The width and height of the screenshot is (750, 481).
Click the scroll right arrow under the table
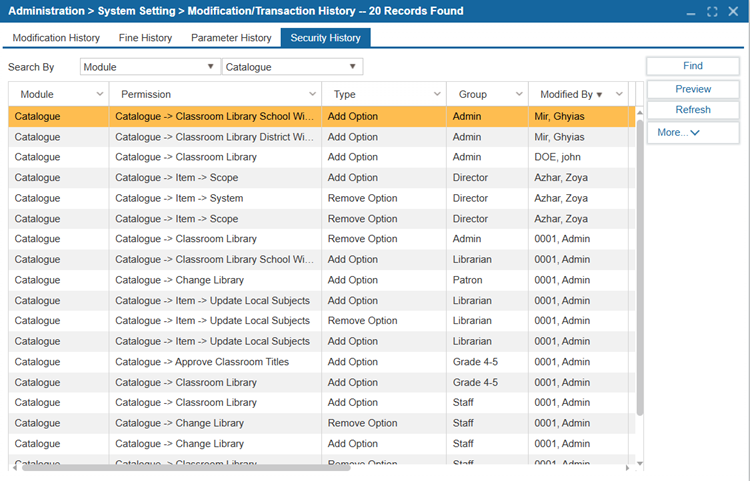pyautogui.click(x=627, y=468)
